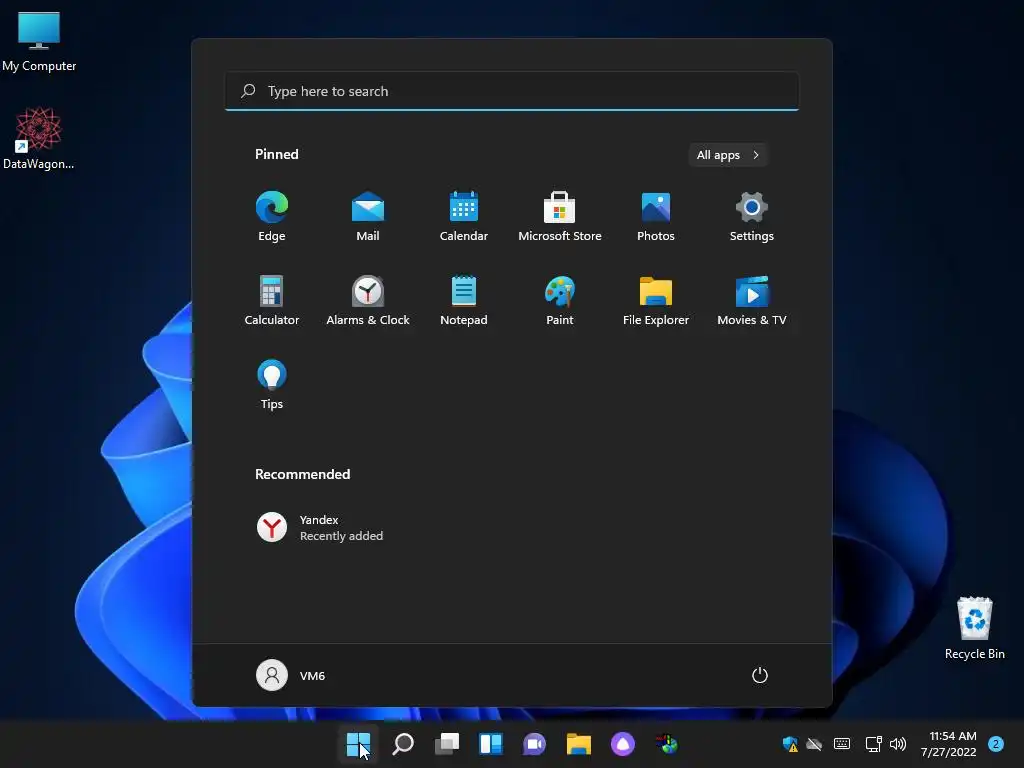Open the Widgets panel from taskbar

[491, 744]
